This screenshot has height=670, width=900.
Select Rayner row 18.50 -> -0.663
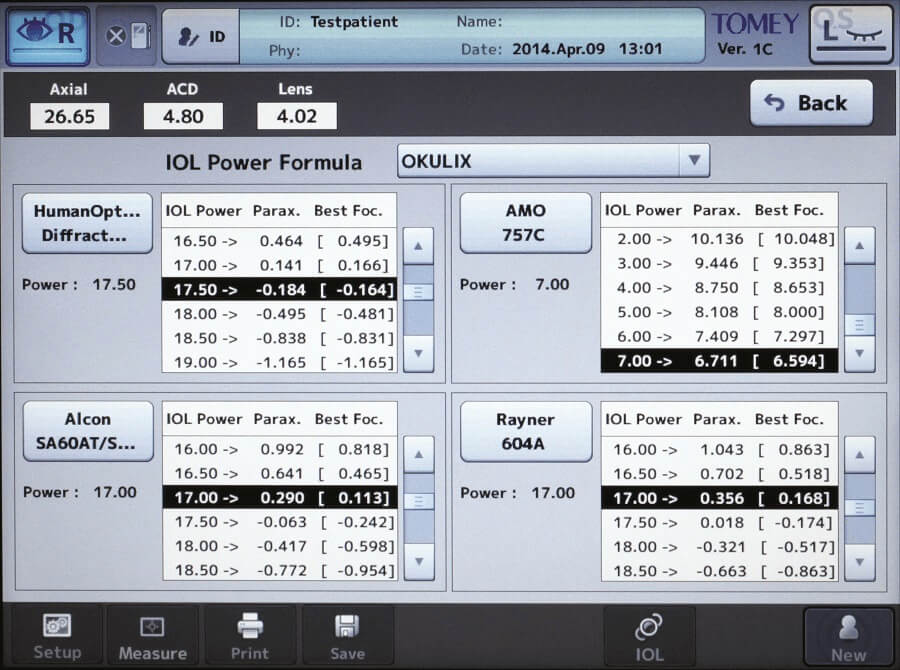pyautogui.click(x=720, y=571)
